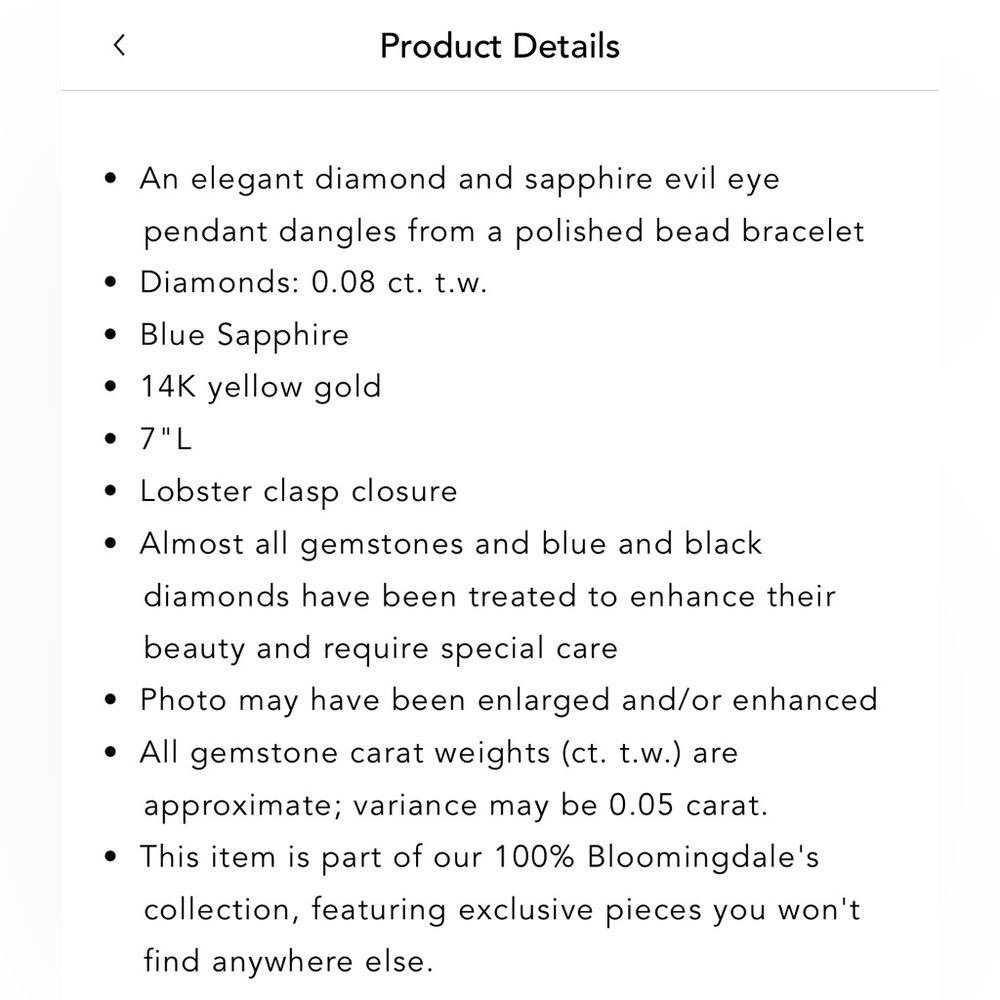
Task: Click 'Photo may have been enlarged and/or enhanced'
Action: point(509,700)
